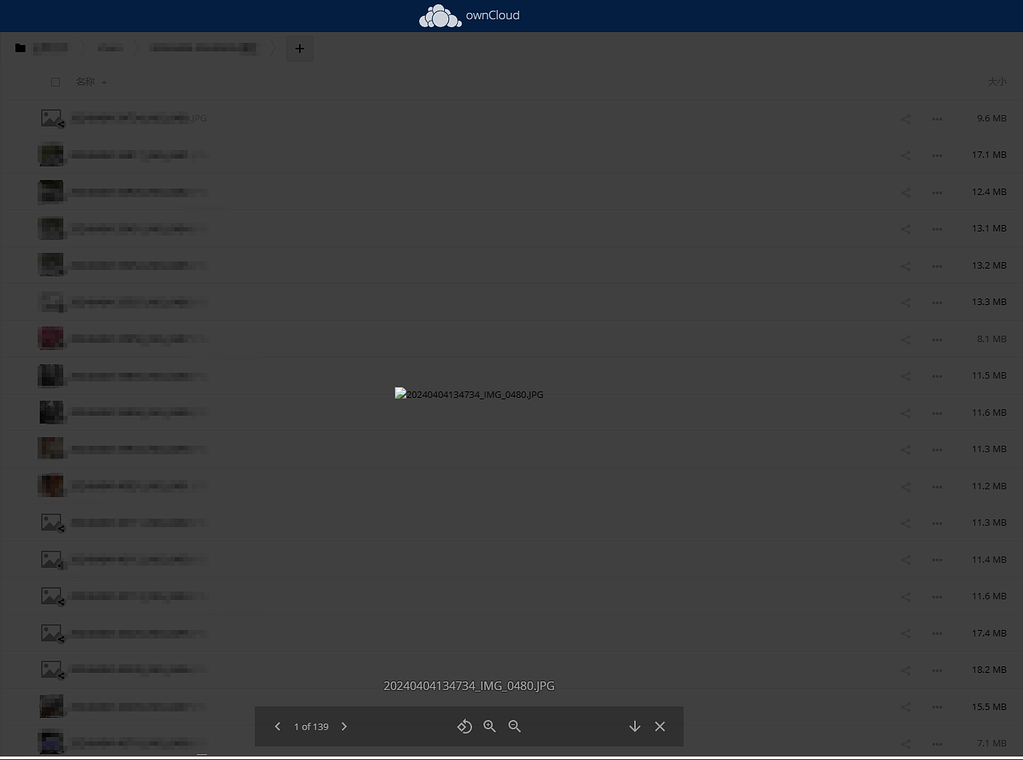This screenshot has width=1023, height=760.
Task: Zoom out of the image preview
Action: point(514,726)
